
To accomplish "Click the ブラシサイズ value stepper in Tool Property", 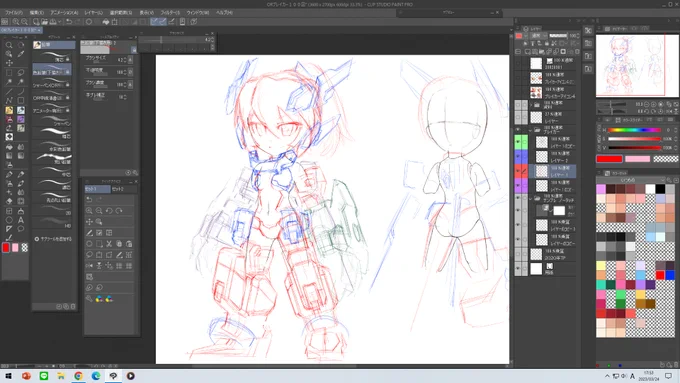I will 125,60.
